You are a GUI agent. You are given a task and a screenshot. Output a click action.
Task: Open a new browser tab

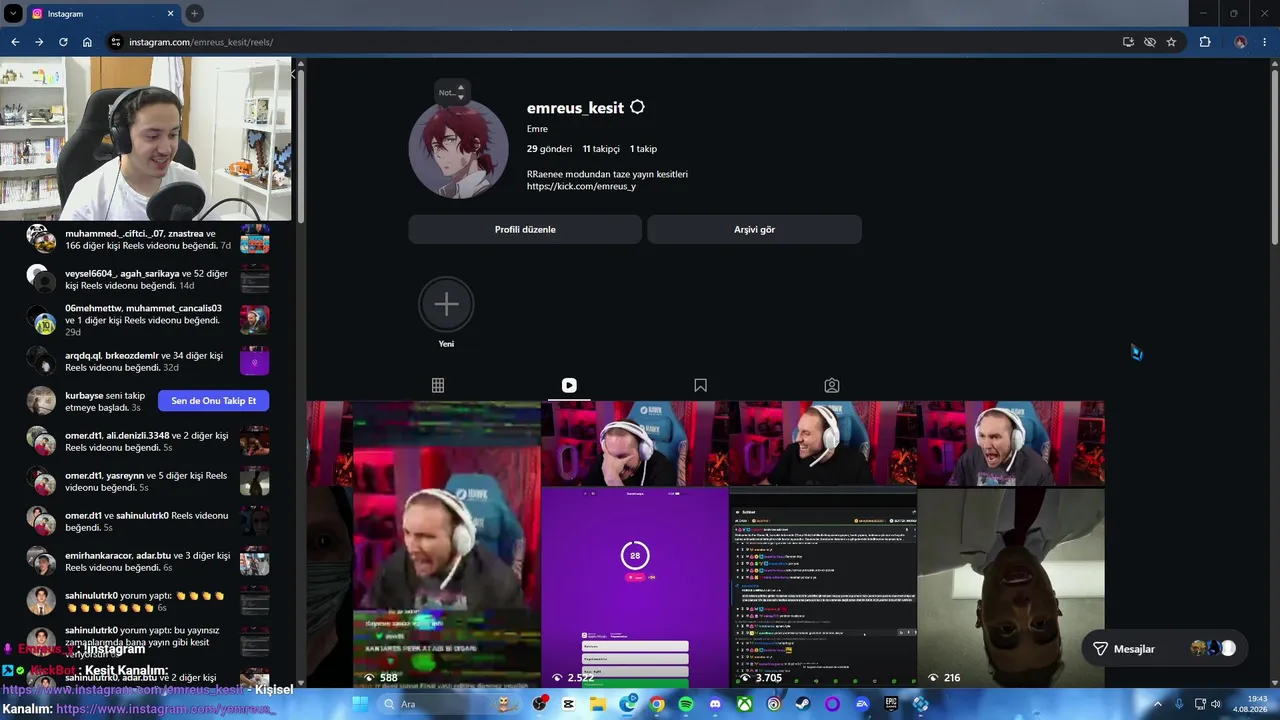(194, 14)
